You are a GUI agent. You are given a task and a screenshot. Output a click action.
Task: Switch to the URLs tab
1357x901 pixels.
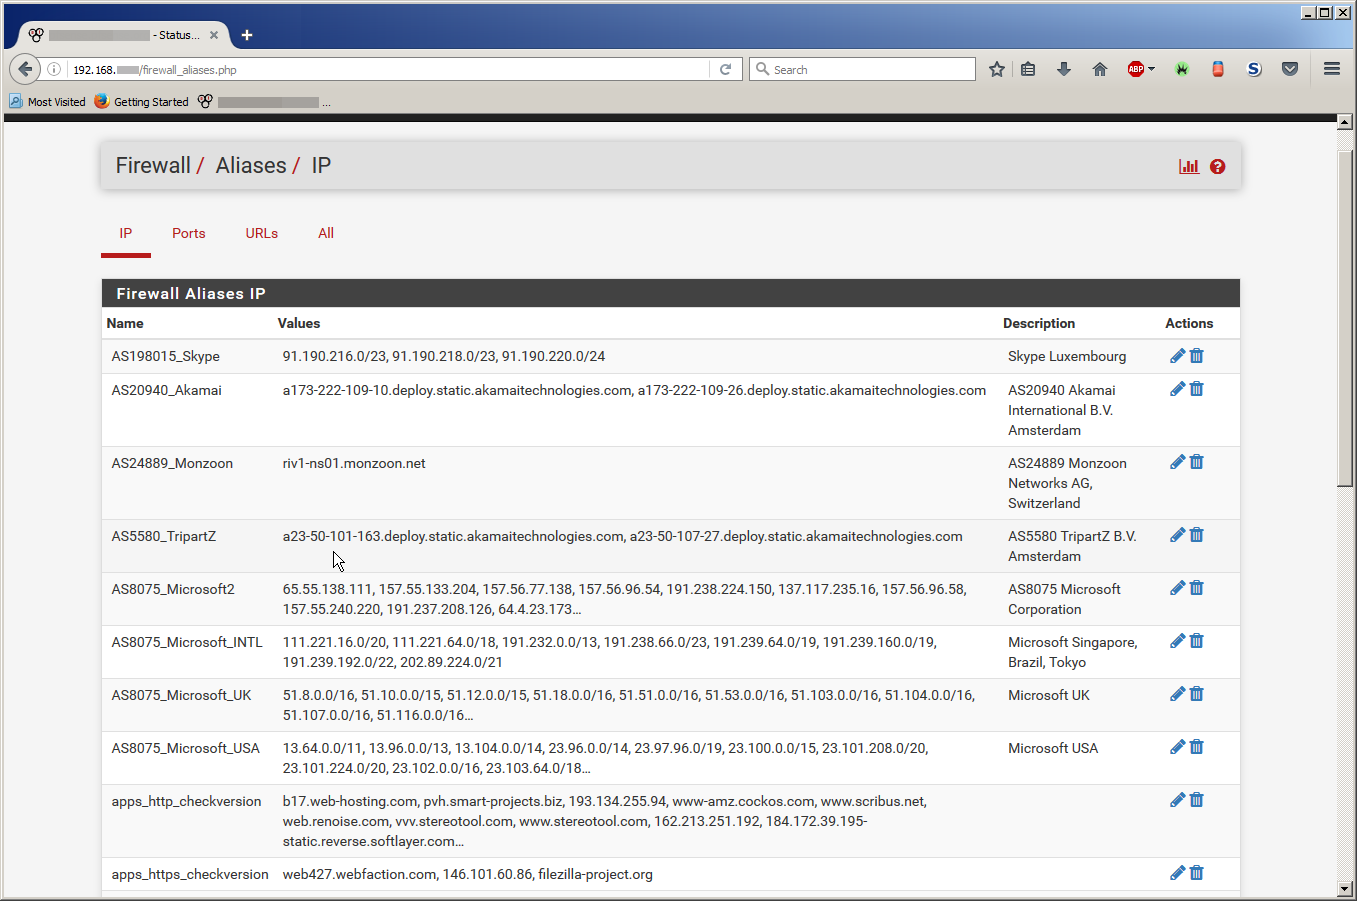[x=262, y=233]
